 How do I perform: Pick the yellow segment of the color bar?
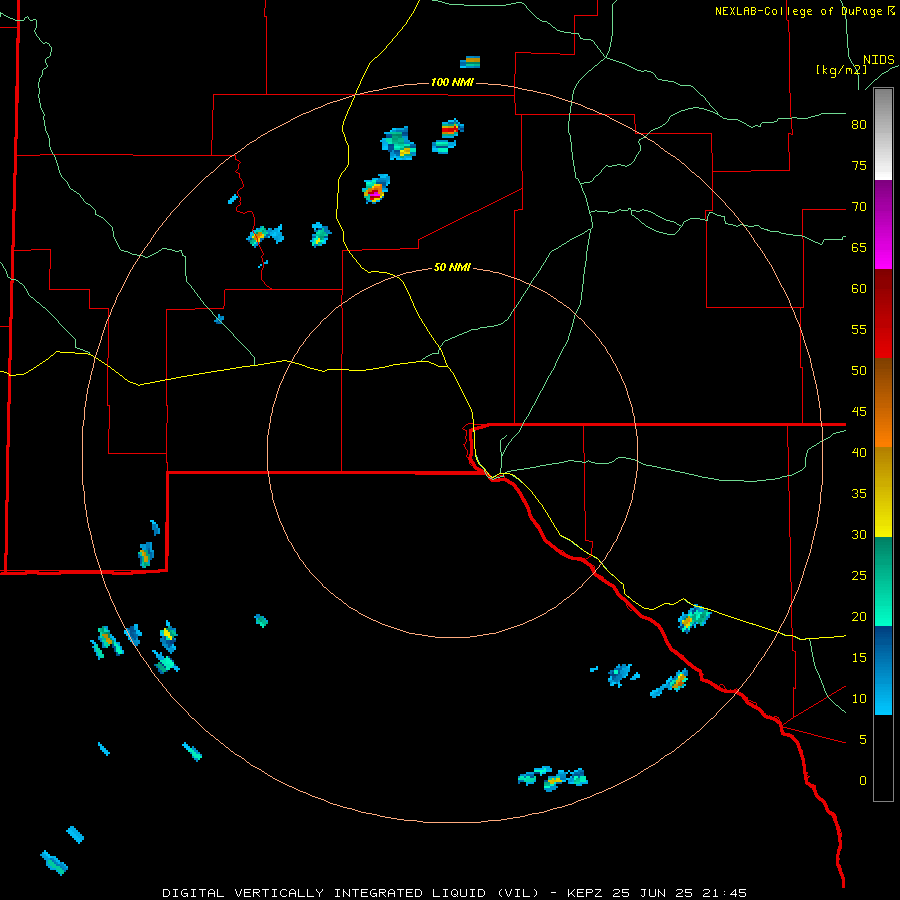click(x=883, y=492)
